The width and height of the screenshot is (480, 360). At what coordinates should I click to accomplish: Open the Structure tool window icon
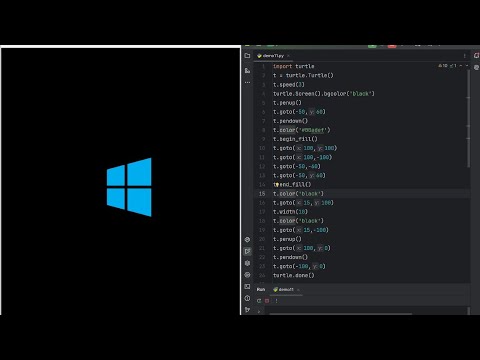click(x=247, y=70)
